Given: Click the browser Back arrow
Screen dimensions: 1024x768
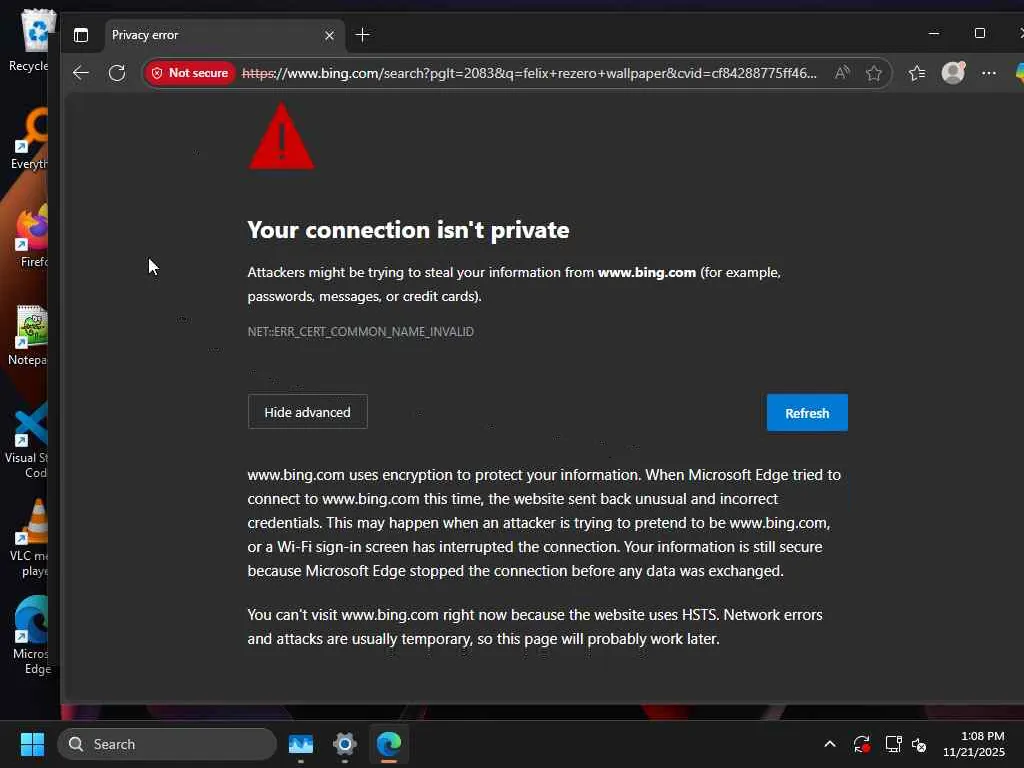Looking at the screenshot, I should (x=81, y=73).
